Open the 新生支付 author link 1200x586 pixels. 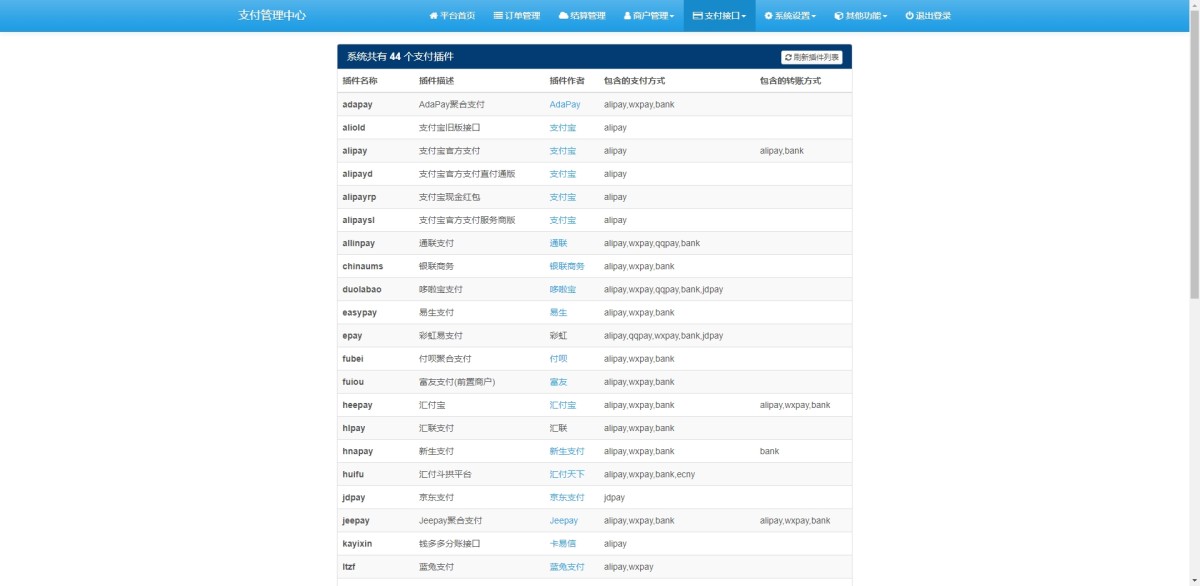click(567, 451)
